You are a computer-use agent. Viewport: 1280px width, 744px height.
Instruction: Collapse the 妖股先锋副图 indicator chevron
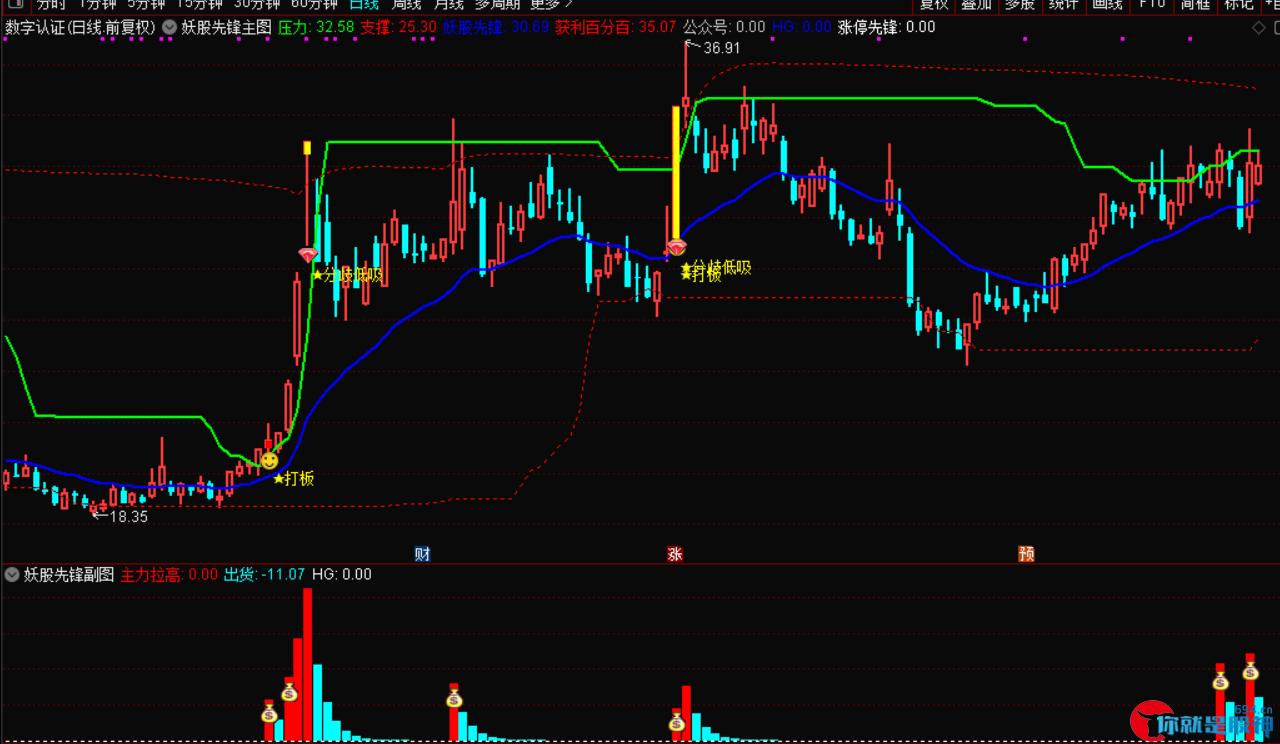pos(12,574)
